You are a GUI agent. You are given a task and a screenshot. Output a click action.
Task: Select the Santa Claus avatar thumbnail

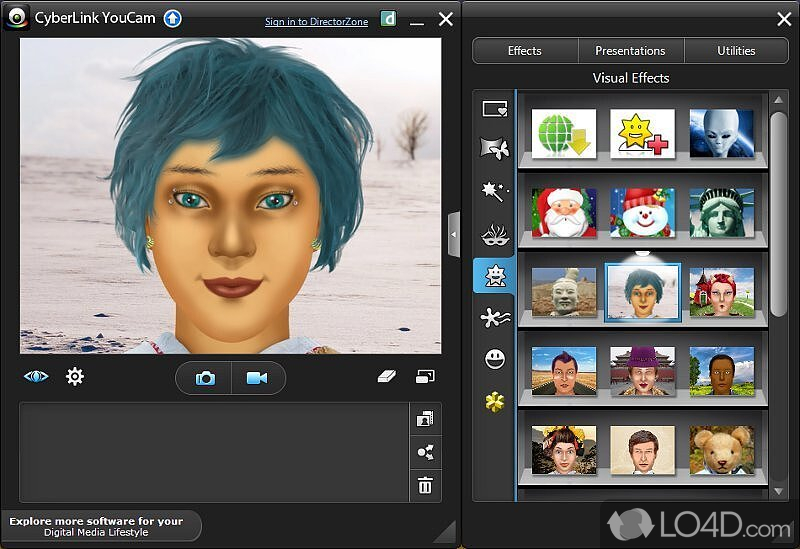(563, 213)
